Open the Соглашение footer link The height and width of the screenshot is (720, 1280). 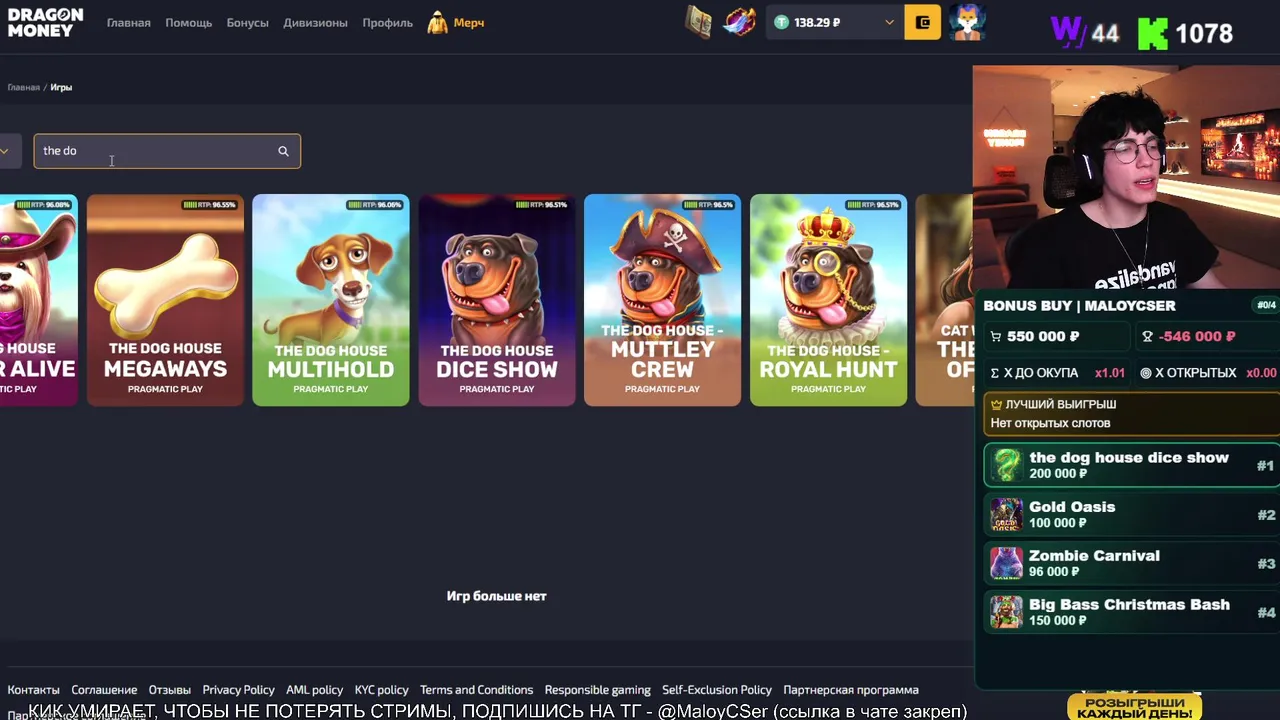[x=104, y=690]
